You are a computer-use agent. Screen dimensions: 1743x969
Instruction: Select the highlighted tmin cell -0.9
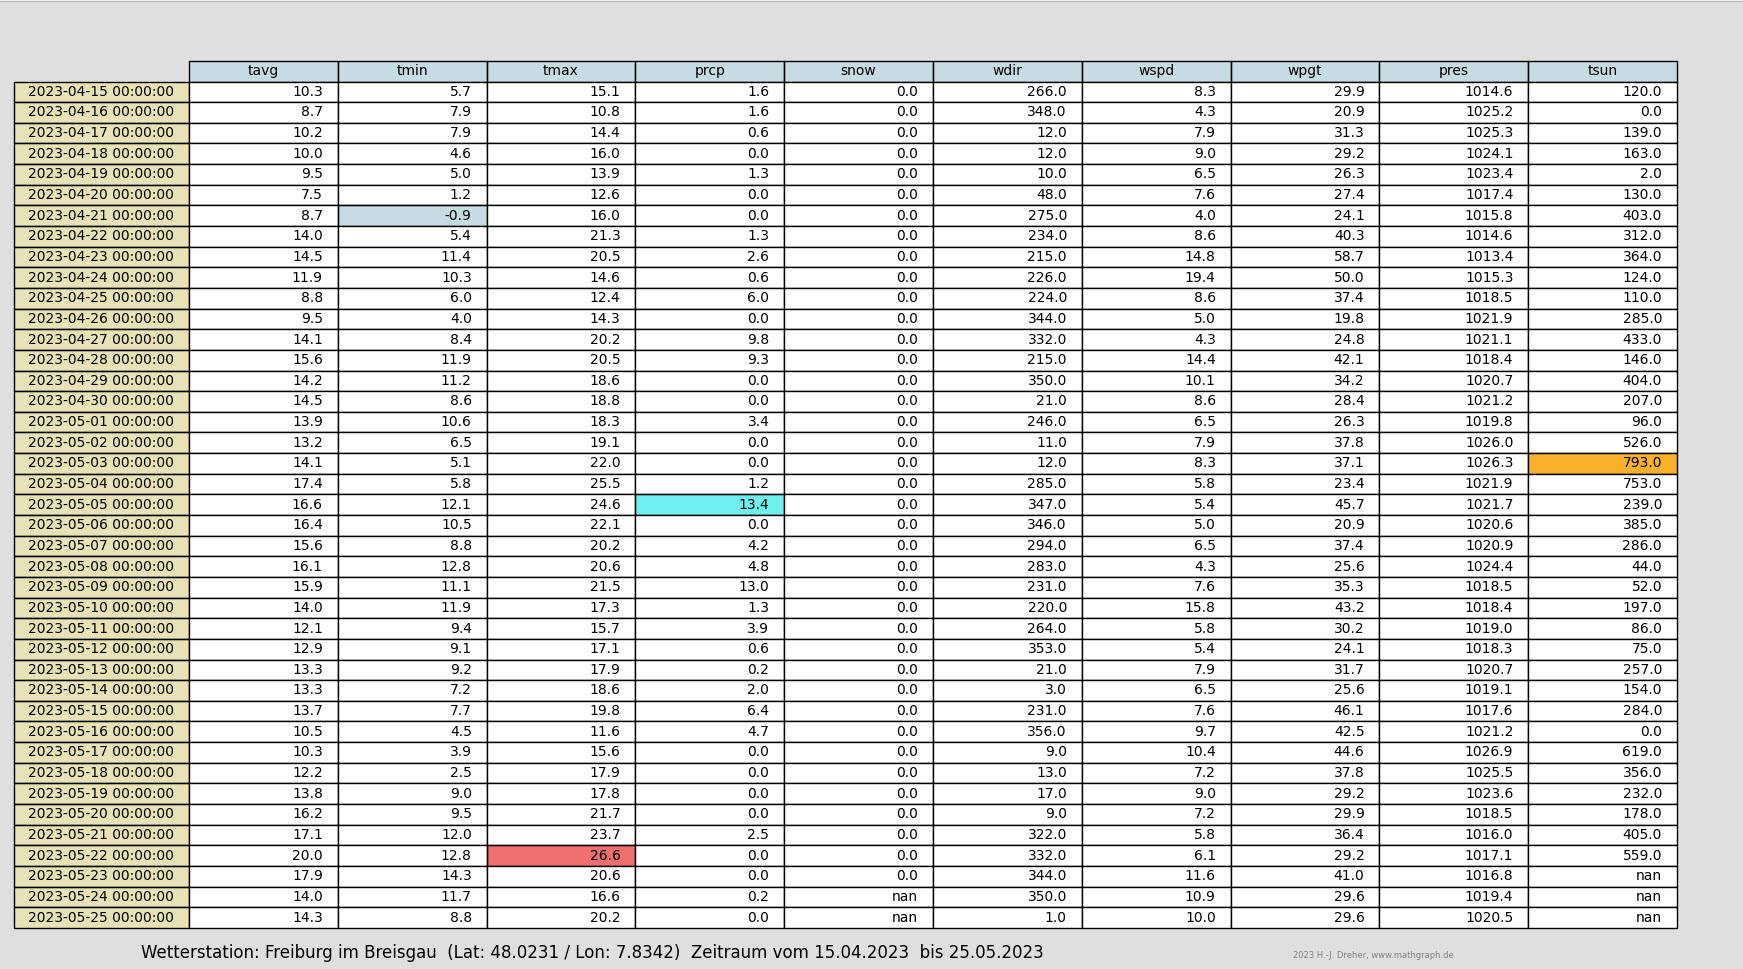pos(412,215)
